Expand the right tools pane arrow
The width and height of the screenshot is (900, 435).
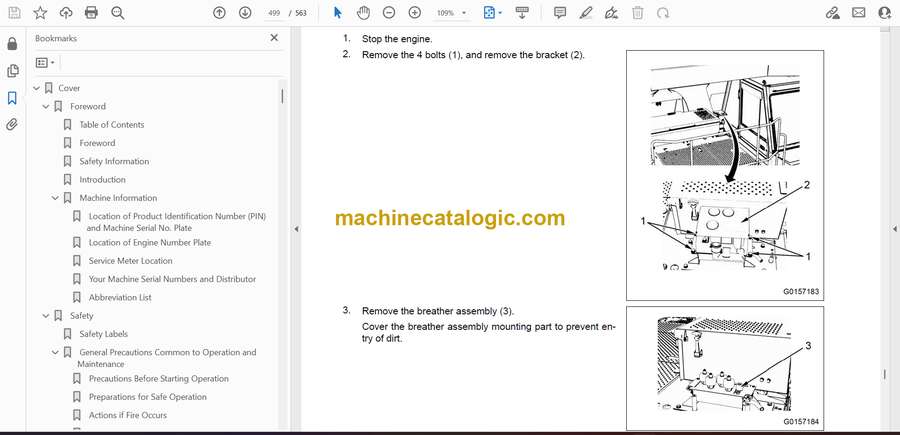click(x=894, y=229)
